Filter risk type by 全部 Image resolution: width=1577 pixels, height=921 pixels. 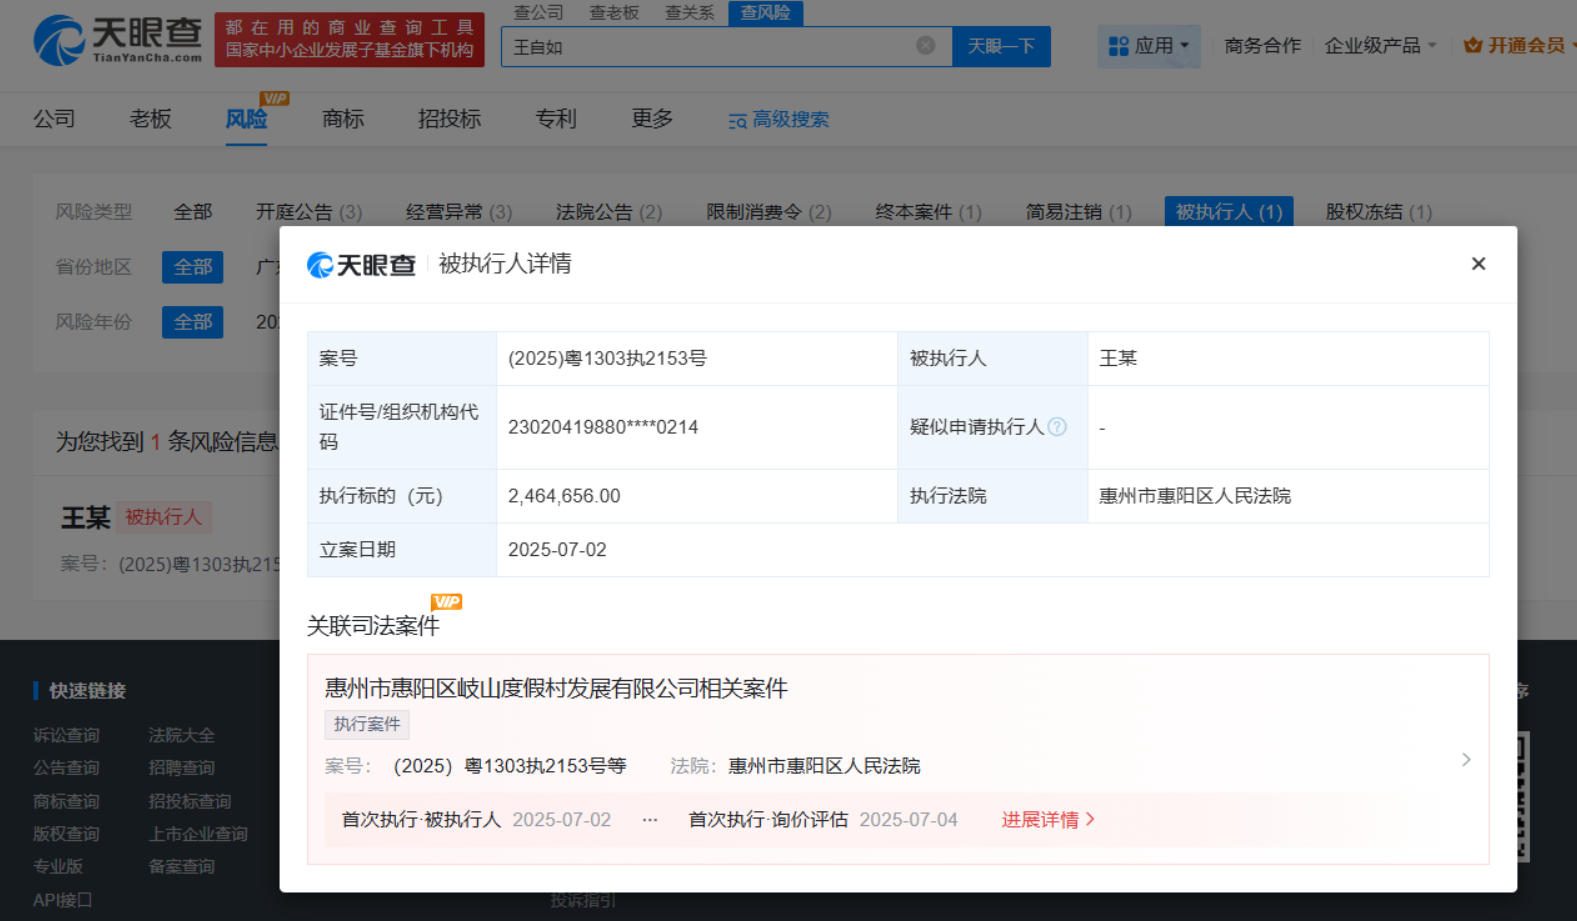point(193,212)
